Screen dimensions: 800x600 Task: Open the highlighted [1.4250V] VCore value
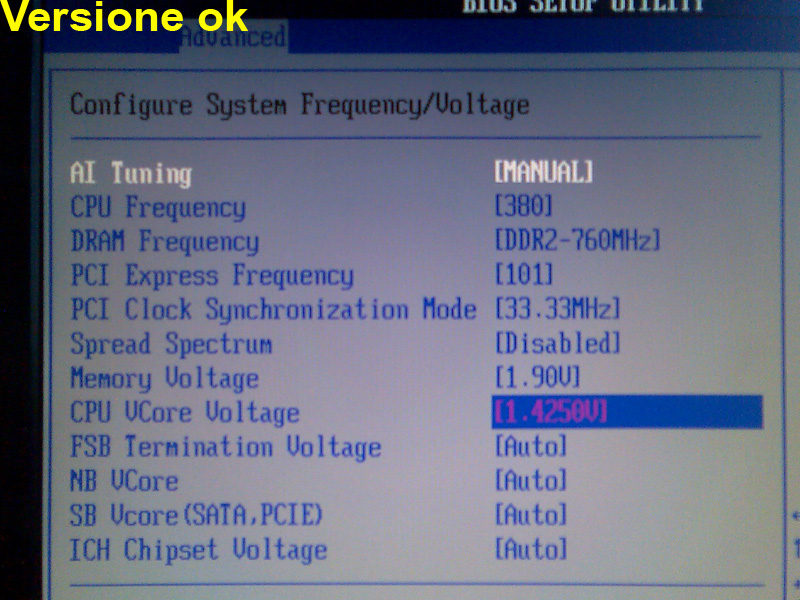click(627, 411)
